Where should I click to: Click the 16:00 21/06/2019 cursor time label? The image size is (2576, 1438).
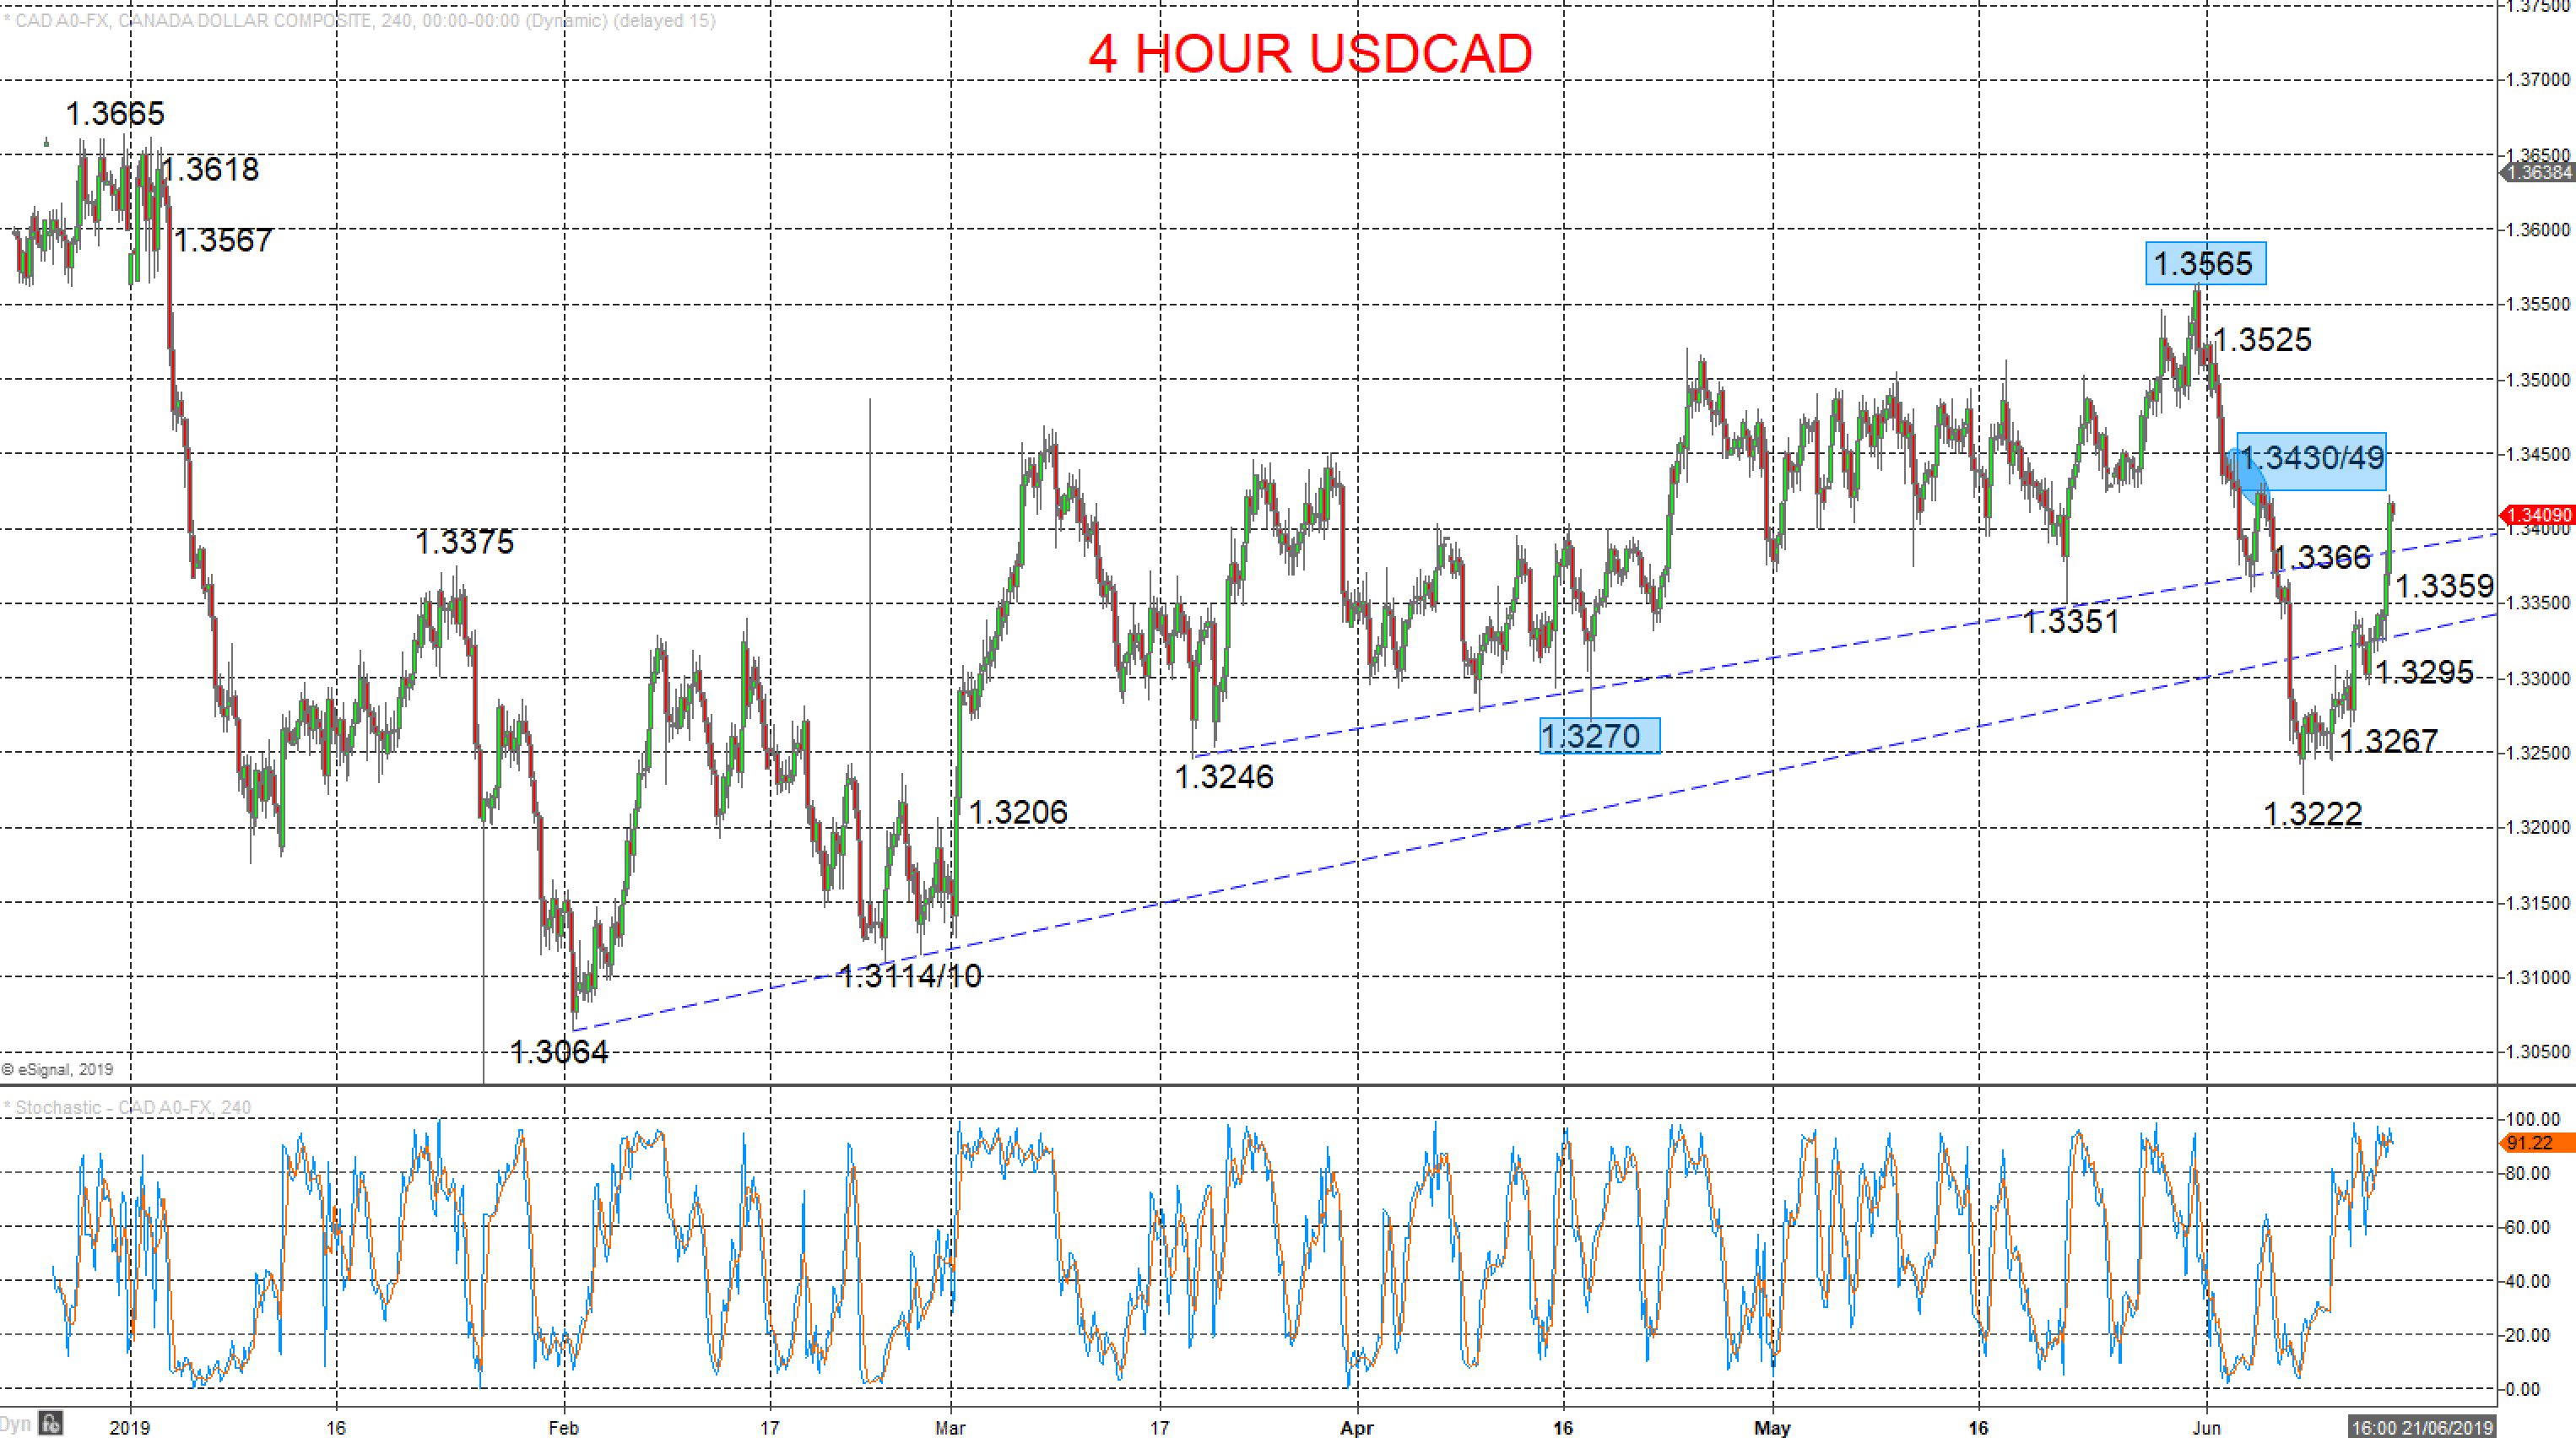click(2421, 1427)
